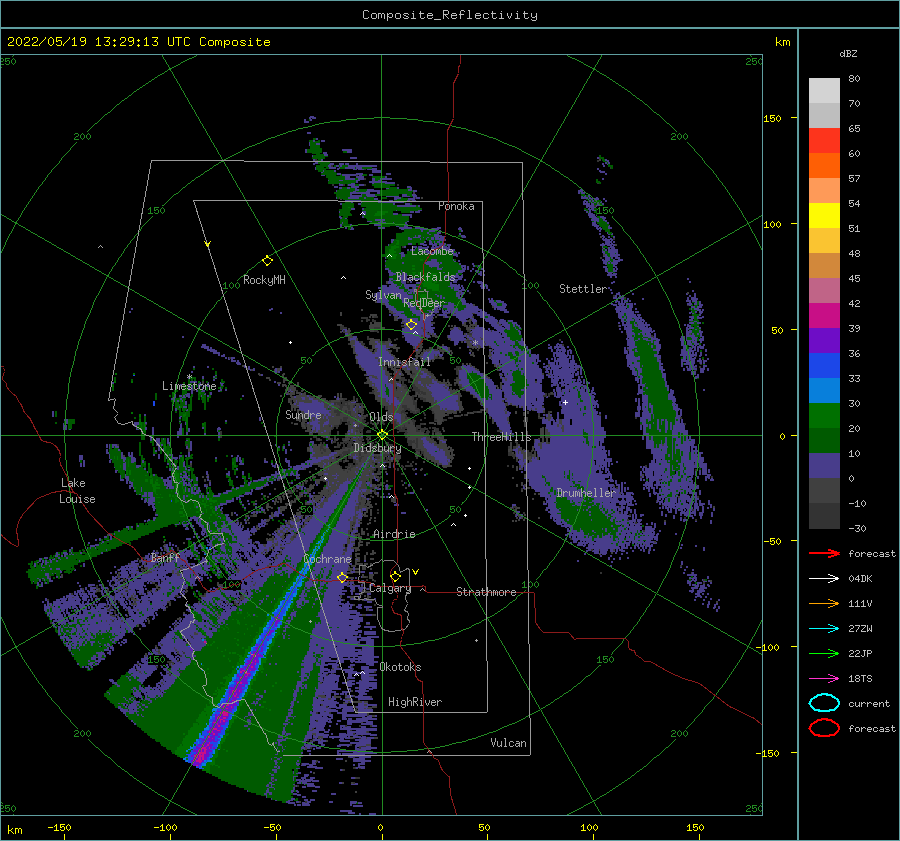Click the 'Sylvan' map label

(383, 294)
